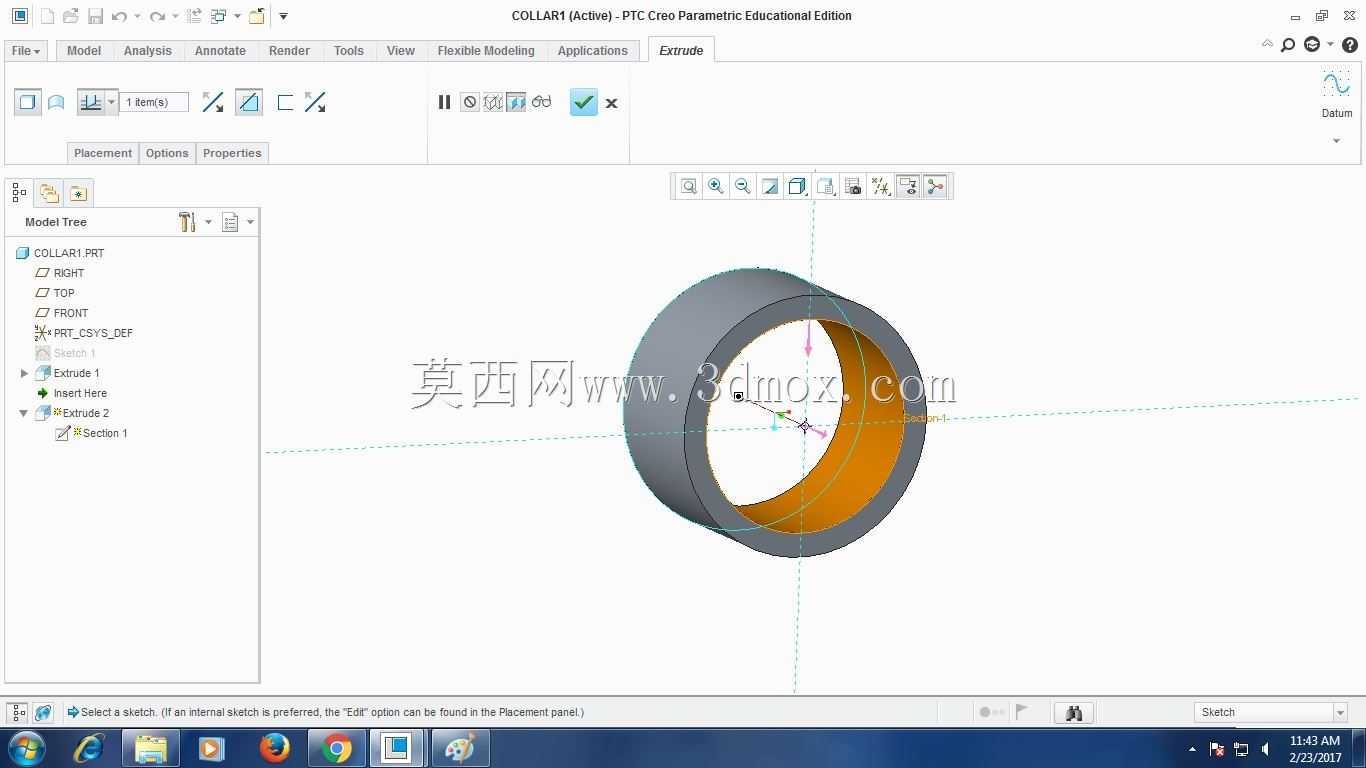
Task: Collapse the Extrude 2 feature node
Action: (24, 413)
